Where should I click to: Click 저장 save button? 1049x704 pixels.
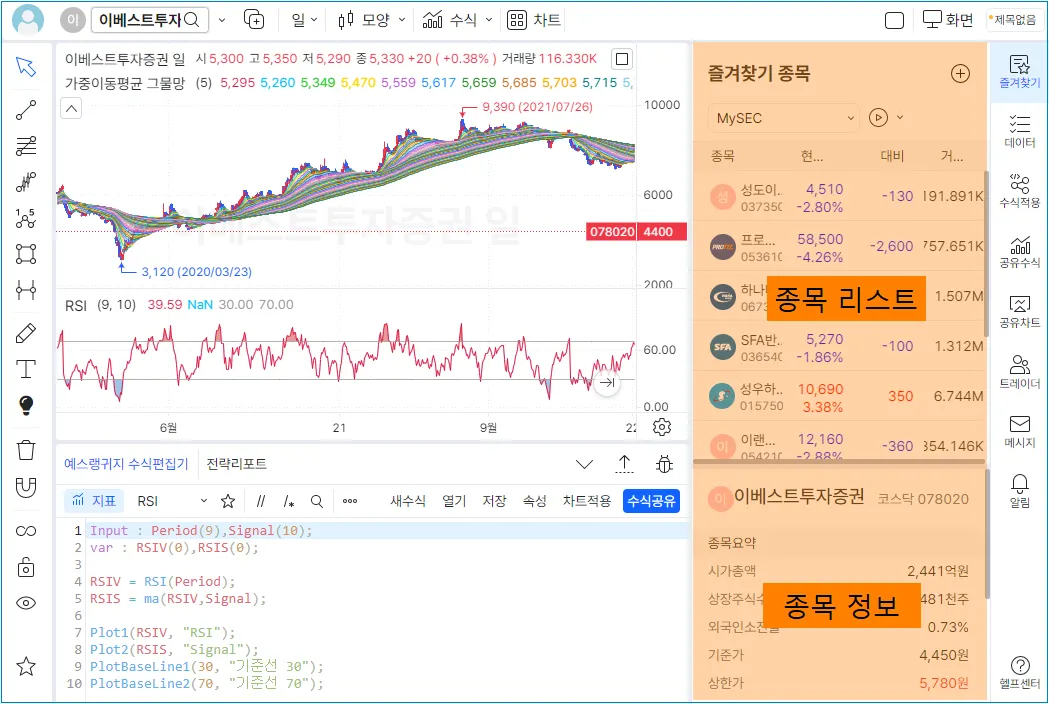pyautogui.click(x=494, y=501)
